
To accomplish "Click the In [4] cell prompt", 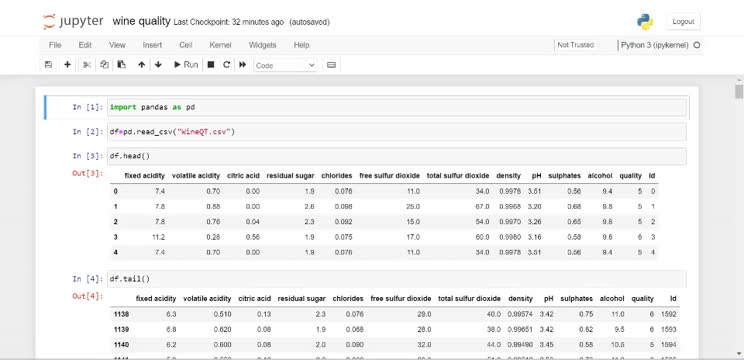I will 88,278.
